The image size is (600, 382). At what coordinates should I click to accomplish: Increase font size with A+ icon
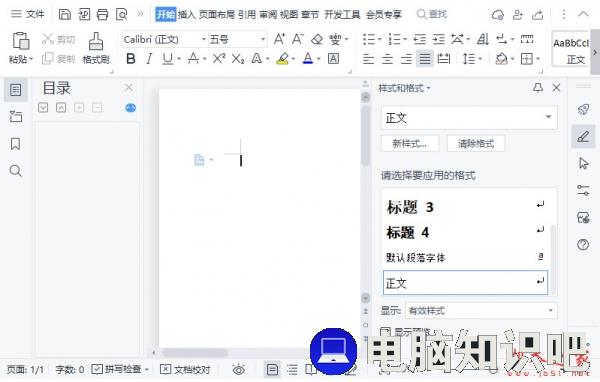(279, 39)
